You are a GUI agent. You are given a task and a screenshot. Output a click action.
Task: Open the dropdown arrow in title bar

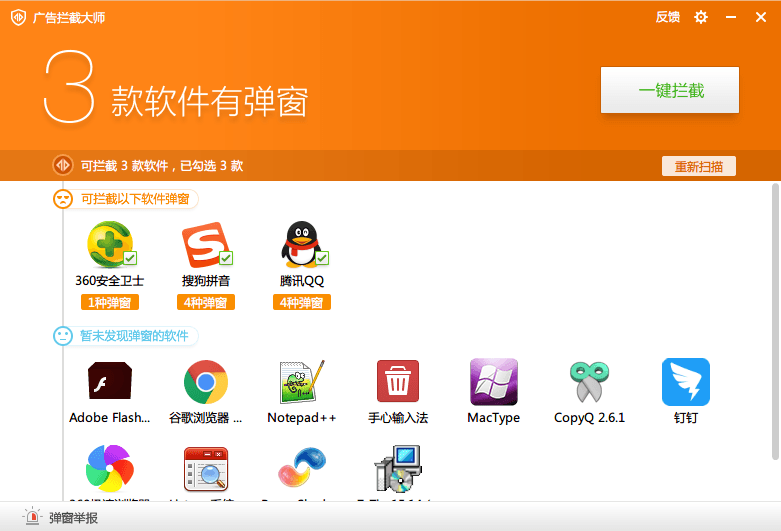coord(731,17)
